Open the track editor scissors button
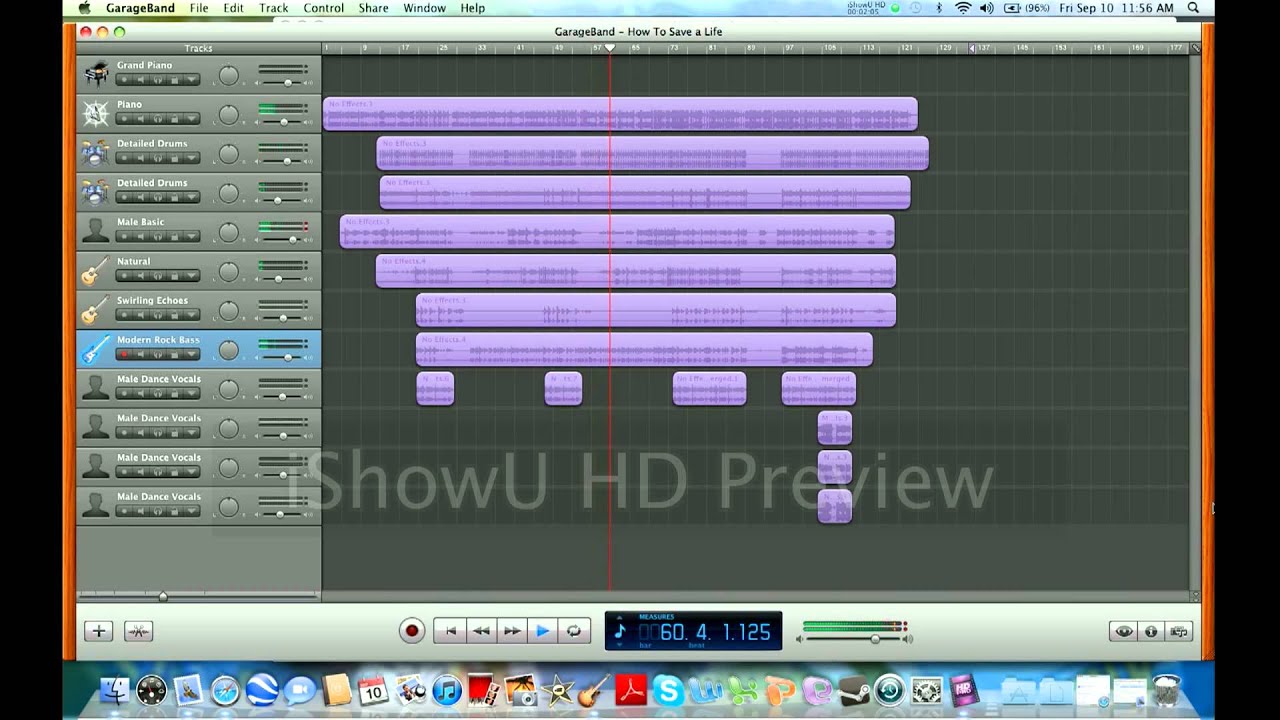 (x=138, y=631)
